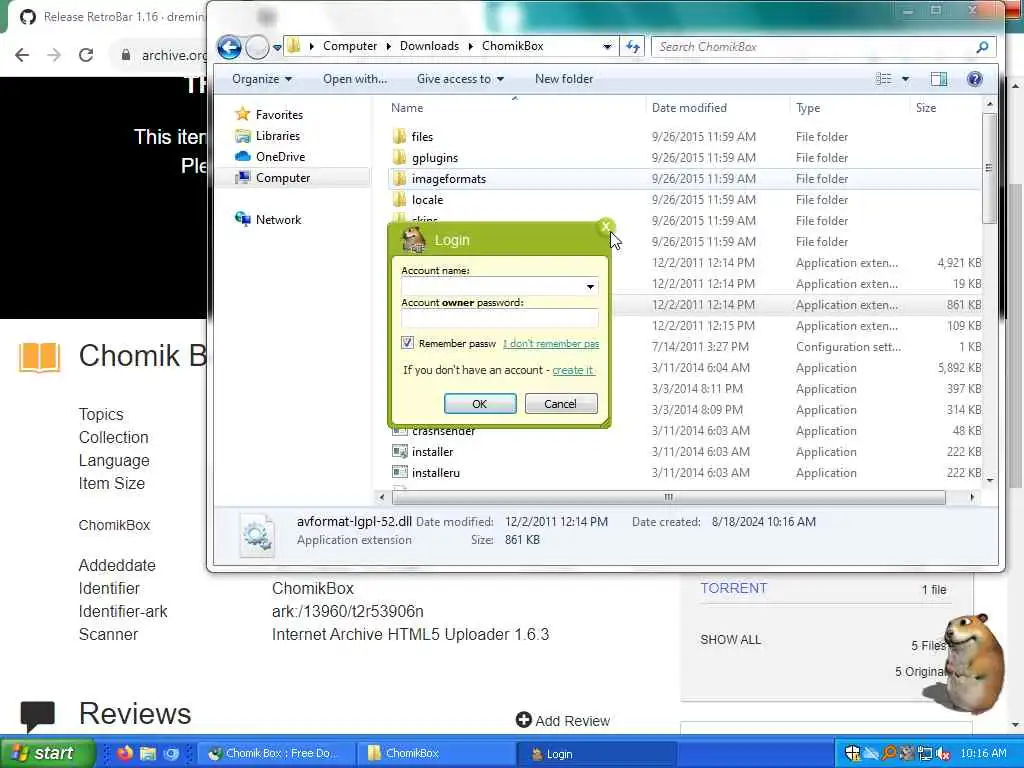Click the create it account link
The image size is (1024, 768).
(x=573, y=370)
